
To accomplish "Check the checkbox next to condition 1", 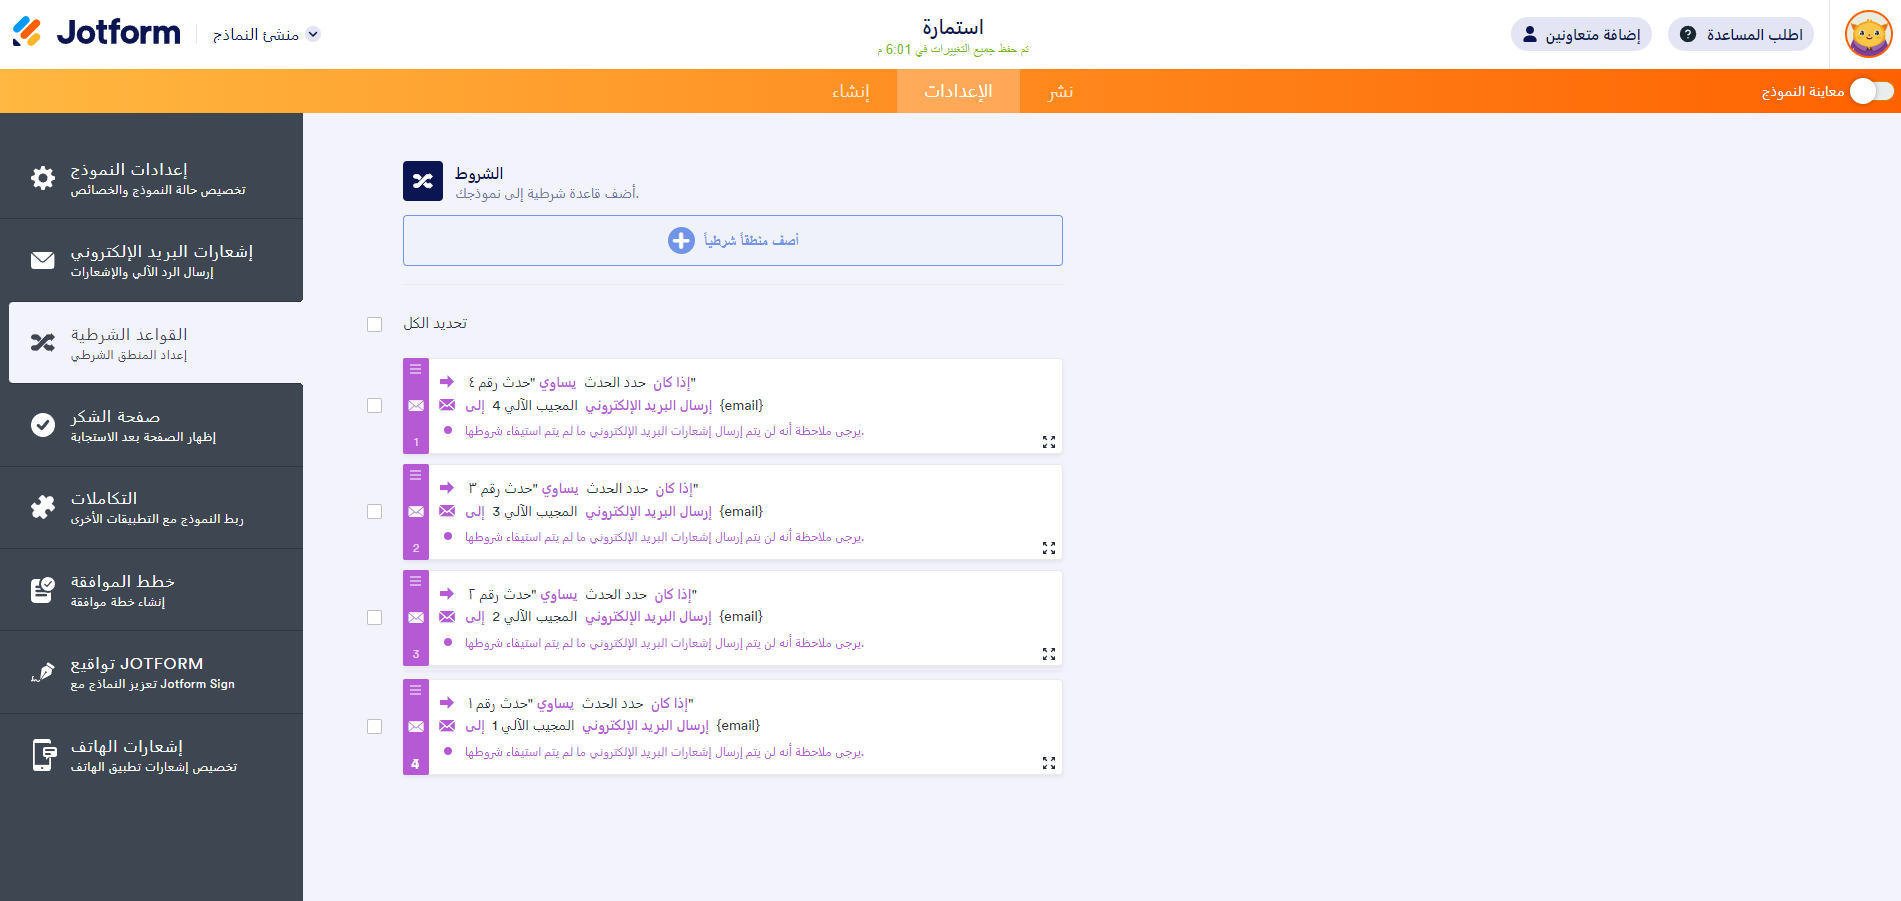I will (375, 406).
